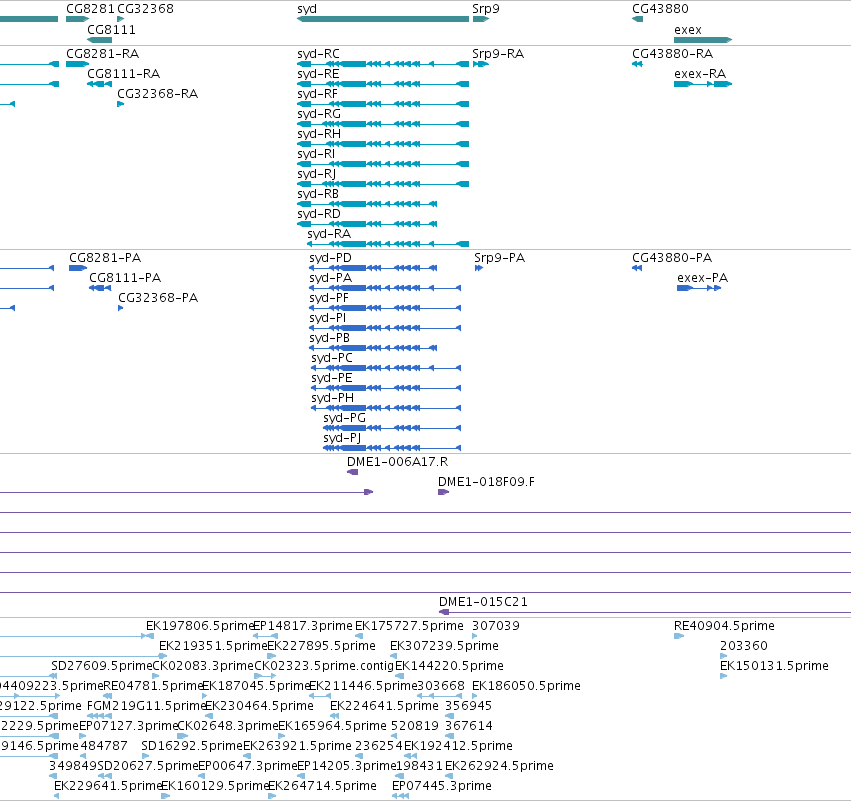Click the EK224641.5prime EST label
Image resolution: width=851 pixels, height=801 pixels.
tap(384, 706)
